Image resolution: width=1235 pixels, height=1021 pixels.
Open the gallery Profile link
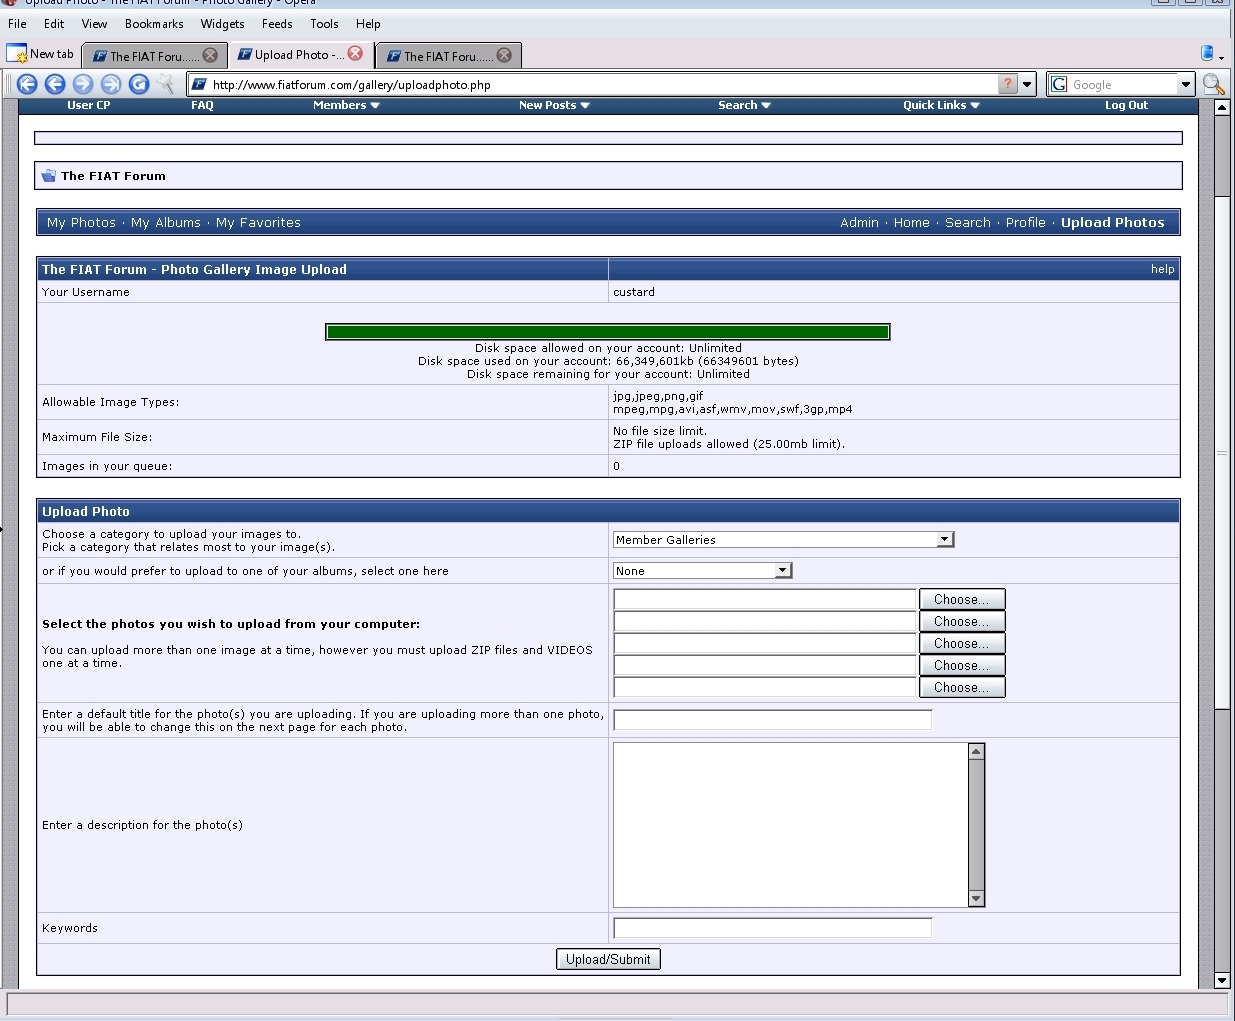(1026, 223)
